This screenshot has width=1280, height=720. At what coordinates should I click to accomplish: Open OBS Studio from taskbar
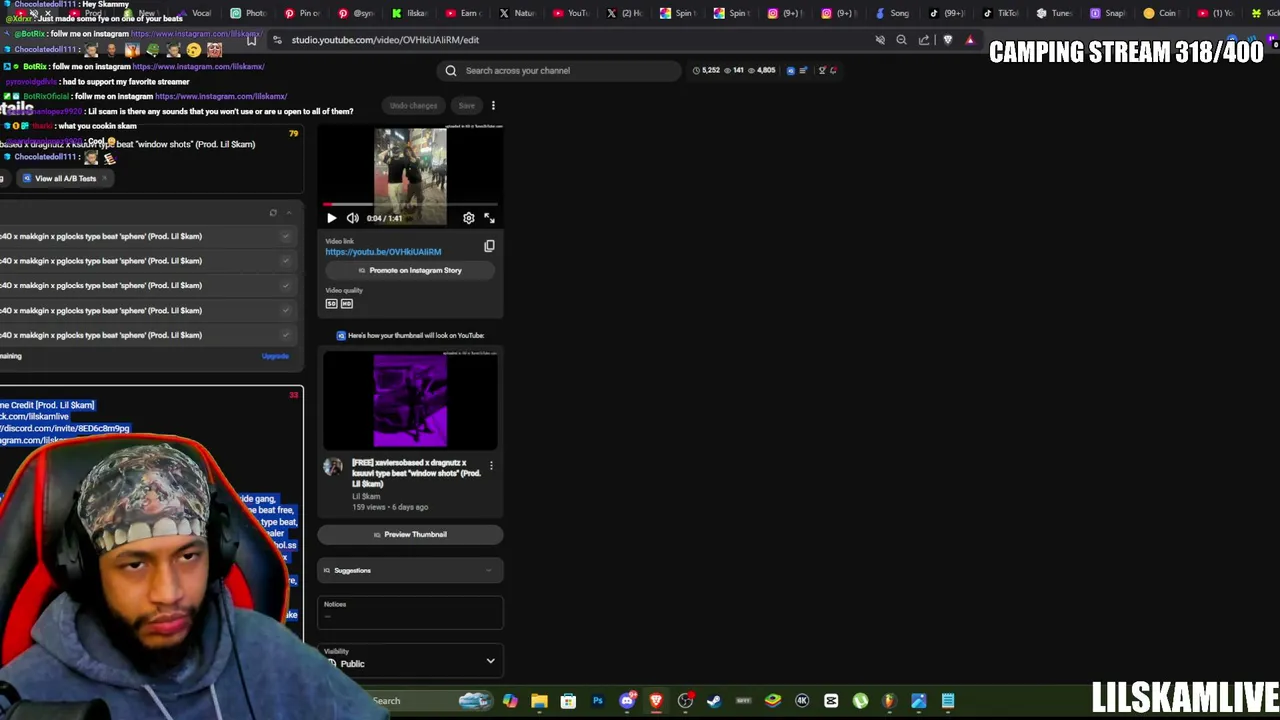coord(685,701)
